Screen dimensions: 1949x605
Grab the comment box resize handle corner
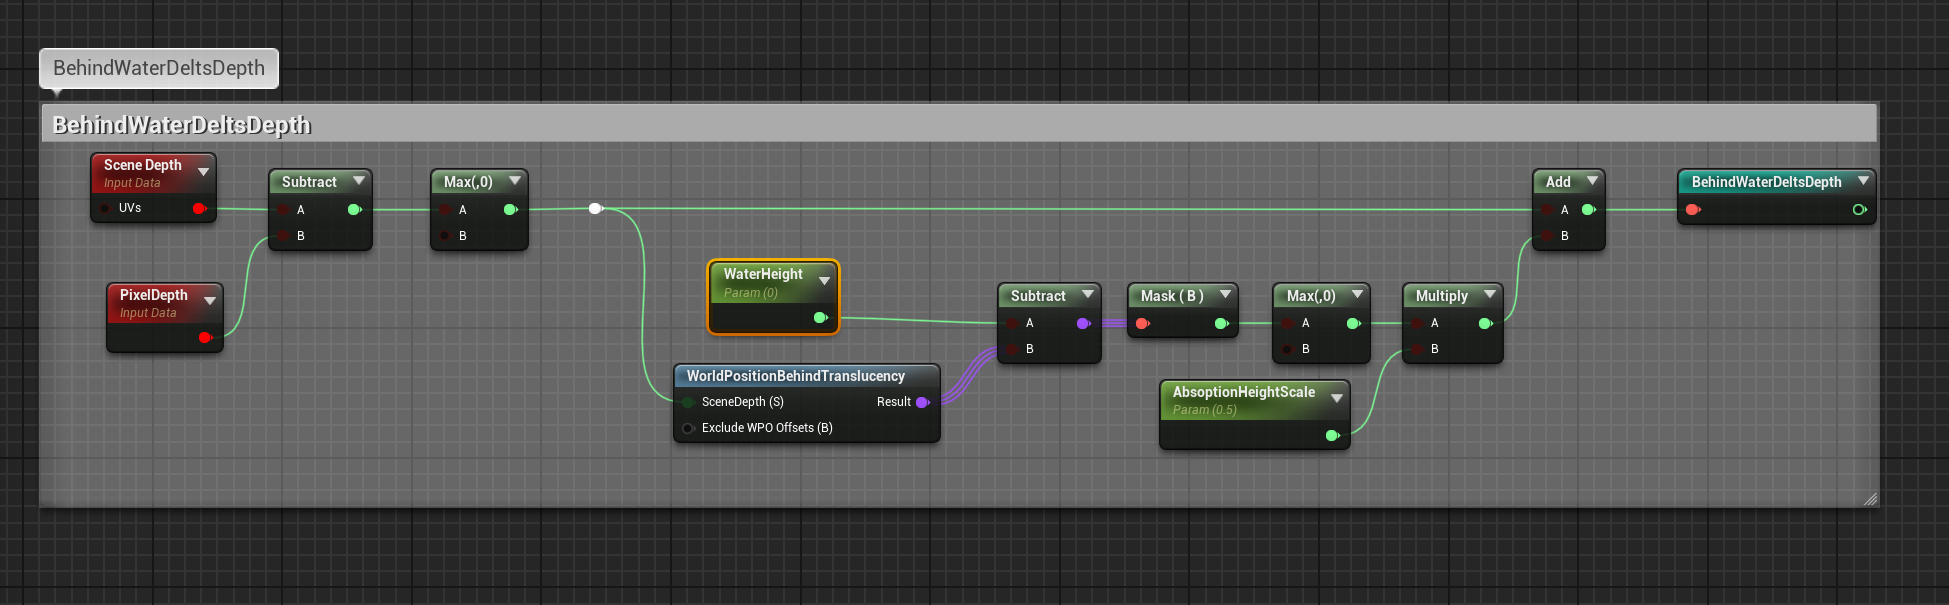tap(1870, 499)
